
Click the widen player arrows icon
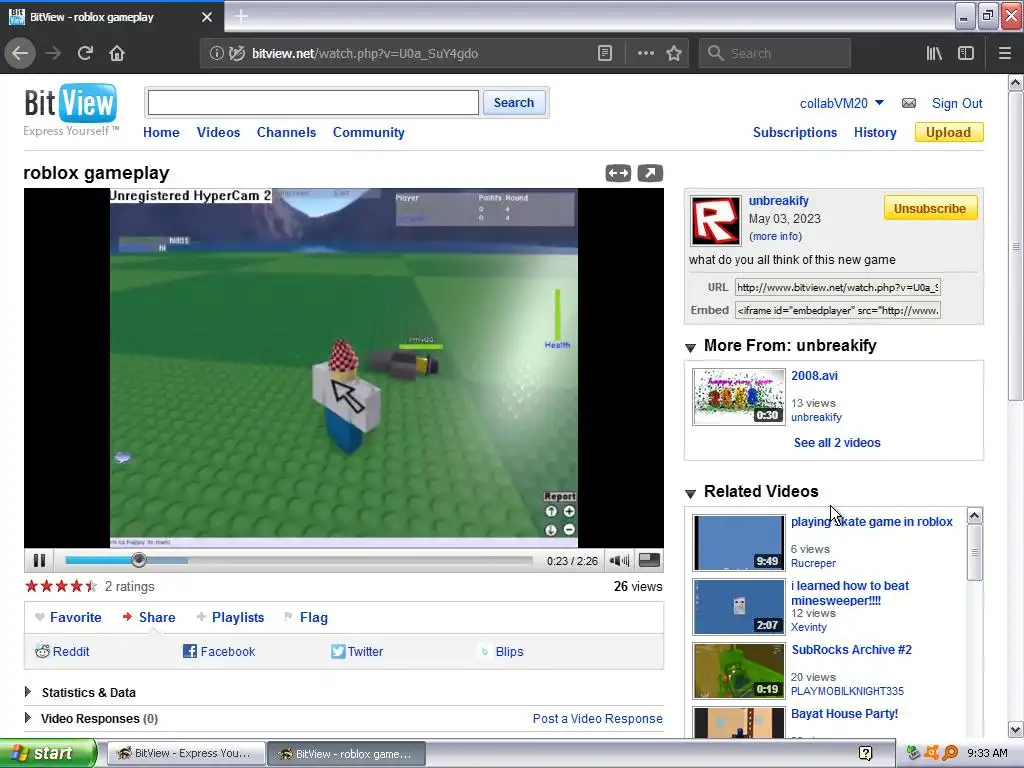pos(618,173)
